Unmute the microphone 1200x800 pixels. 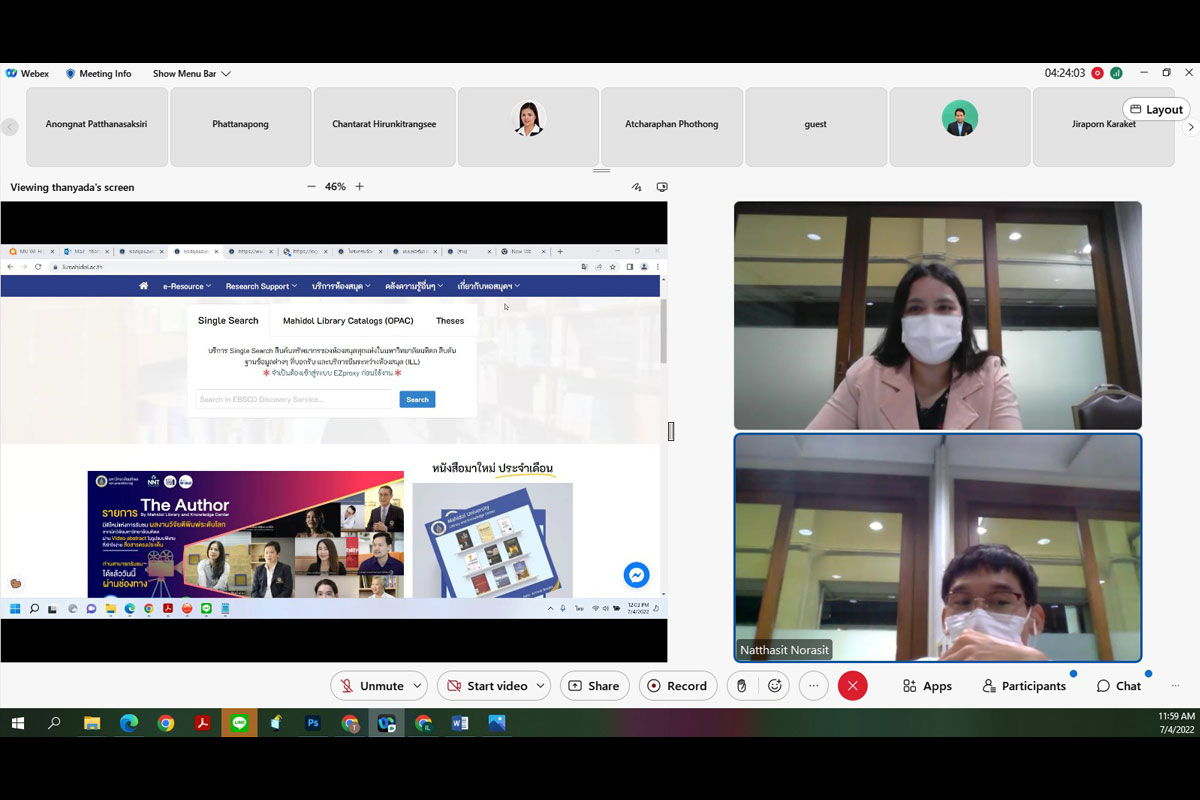(372, 686)
